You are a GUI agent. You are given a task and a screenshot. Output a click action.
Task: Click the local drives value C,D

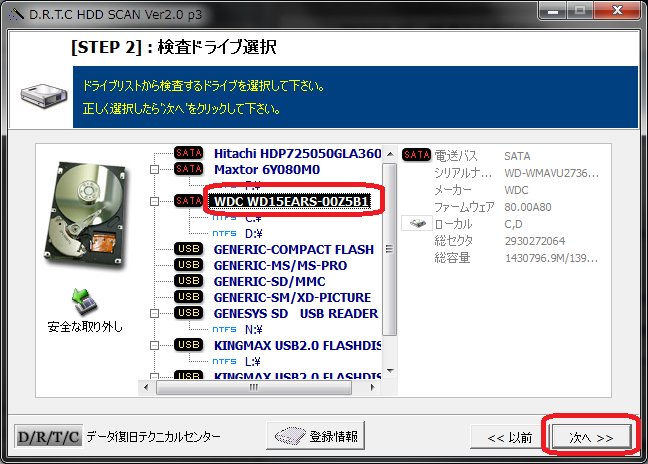click(513, 224)
